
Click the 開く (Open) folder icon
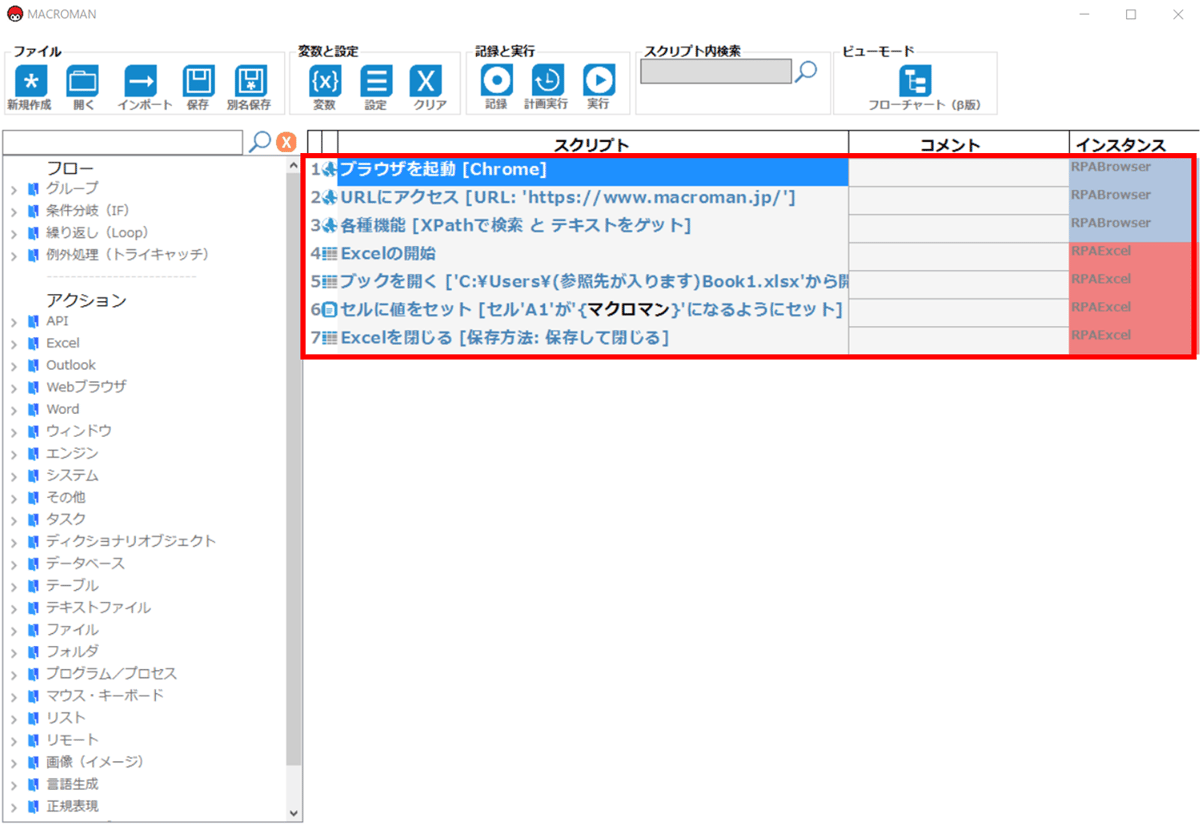coord(82,80)
